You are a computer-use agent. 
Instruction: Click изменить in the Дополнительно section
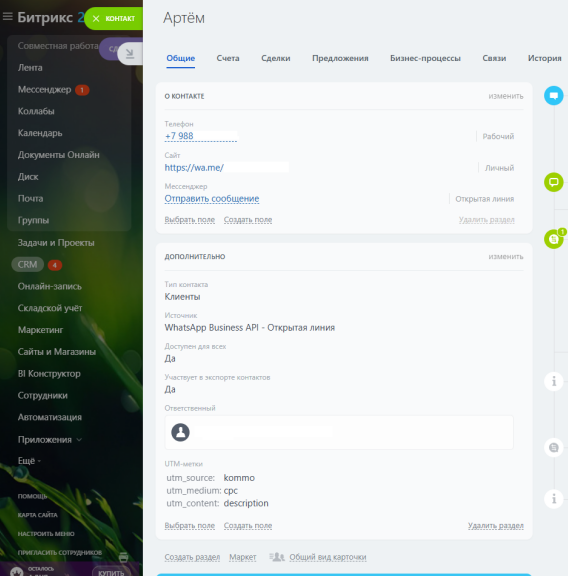(x=505, y=256)
